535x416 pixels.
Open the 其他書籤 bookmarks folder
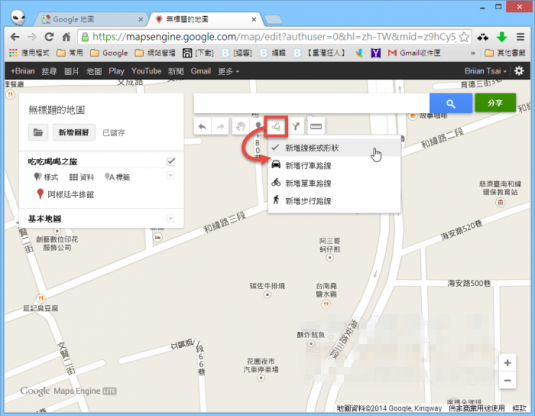(x=505, y=53)
